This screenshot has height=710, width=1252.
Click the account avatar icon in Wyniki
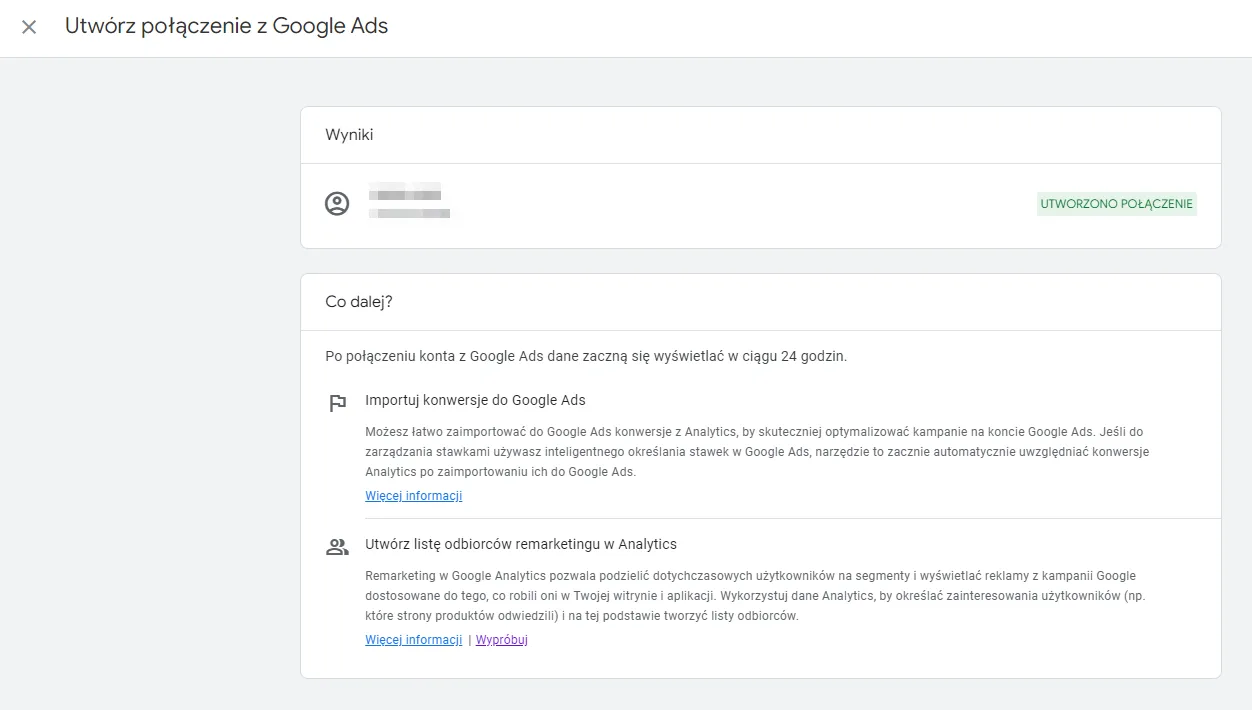[x=337, y=204]
